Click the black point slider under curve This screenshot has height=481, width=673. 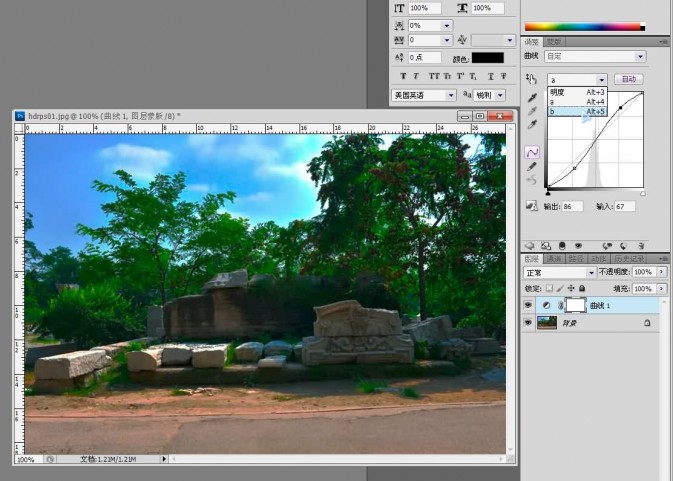point(548,193)
